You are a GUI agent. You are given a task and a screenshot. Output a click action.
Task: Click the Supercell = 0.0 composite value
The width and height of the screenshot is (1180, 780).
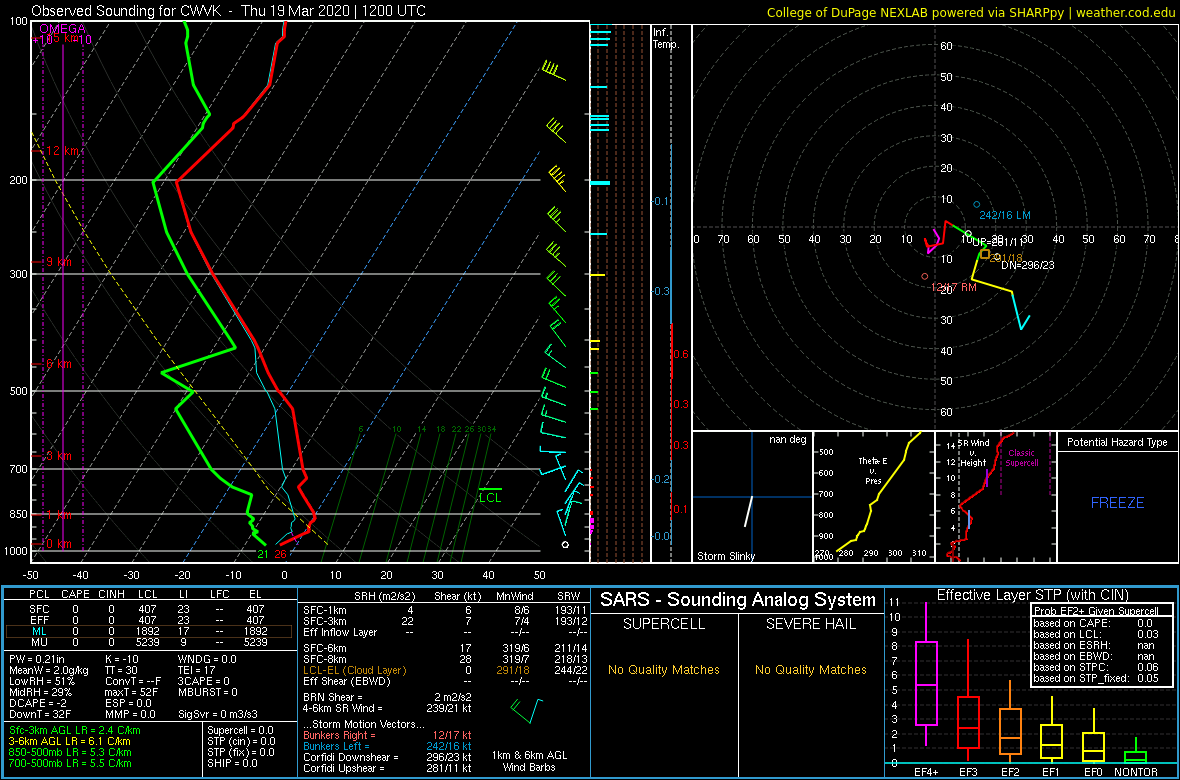pyautogui.click(x=242, y=731)
